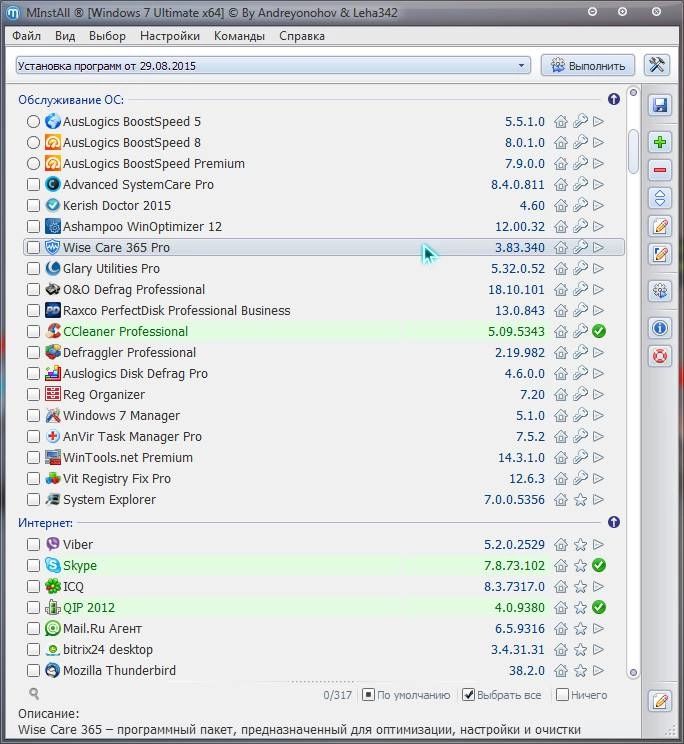Screen dimensions: 684x744
Task: Click the green checkmark on CCleaner Professional row
Action: click(599, 331)
